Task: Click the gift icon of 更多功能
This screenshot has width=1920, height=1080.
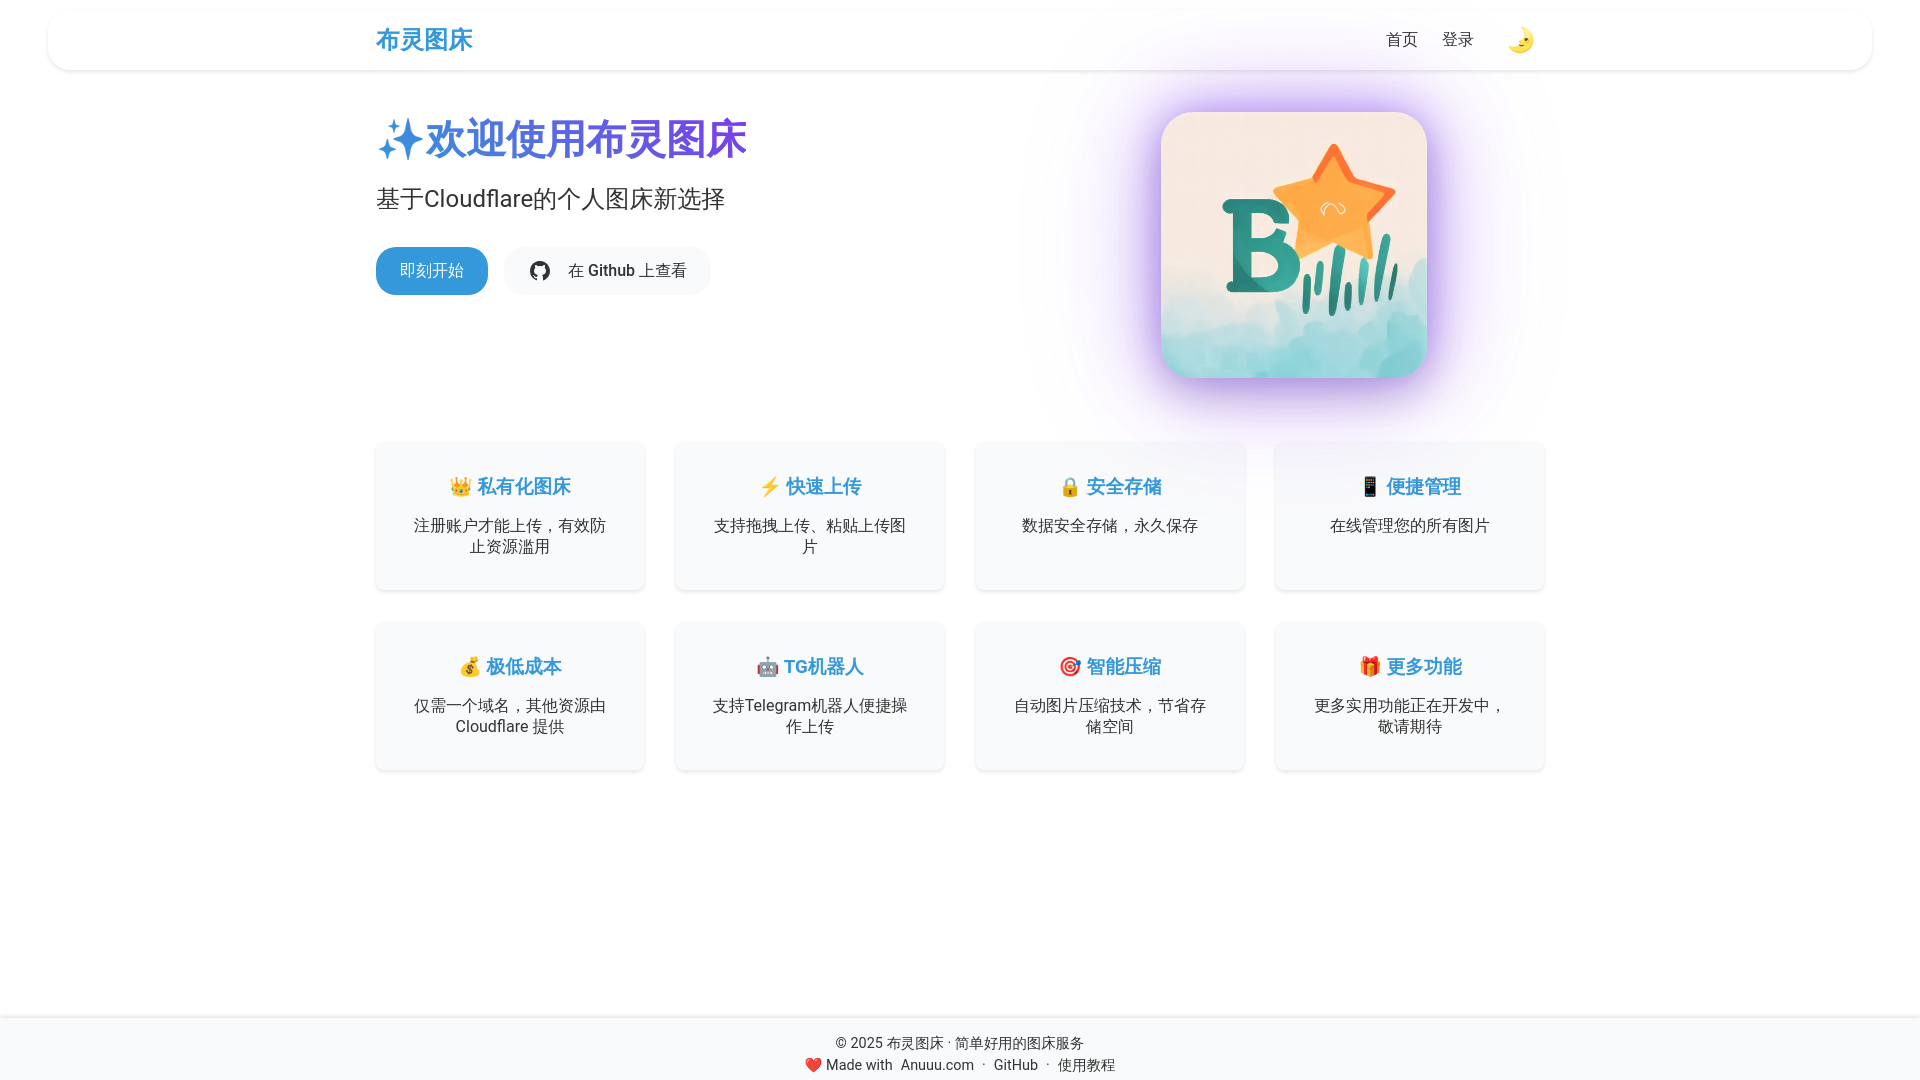Action: (x=1370, y=667)
